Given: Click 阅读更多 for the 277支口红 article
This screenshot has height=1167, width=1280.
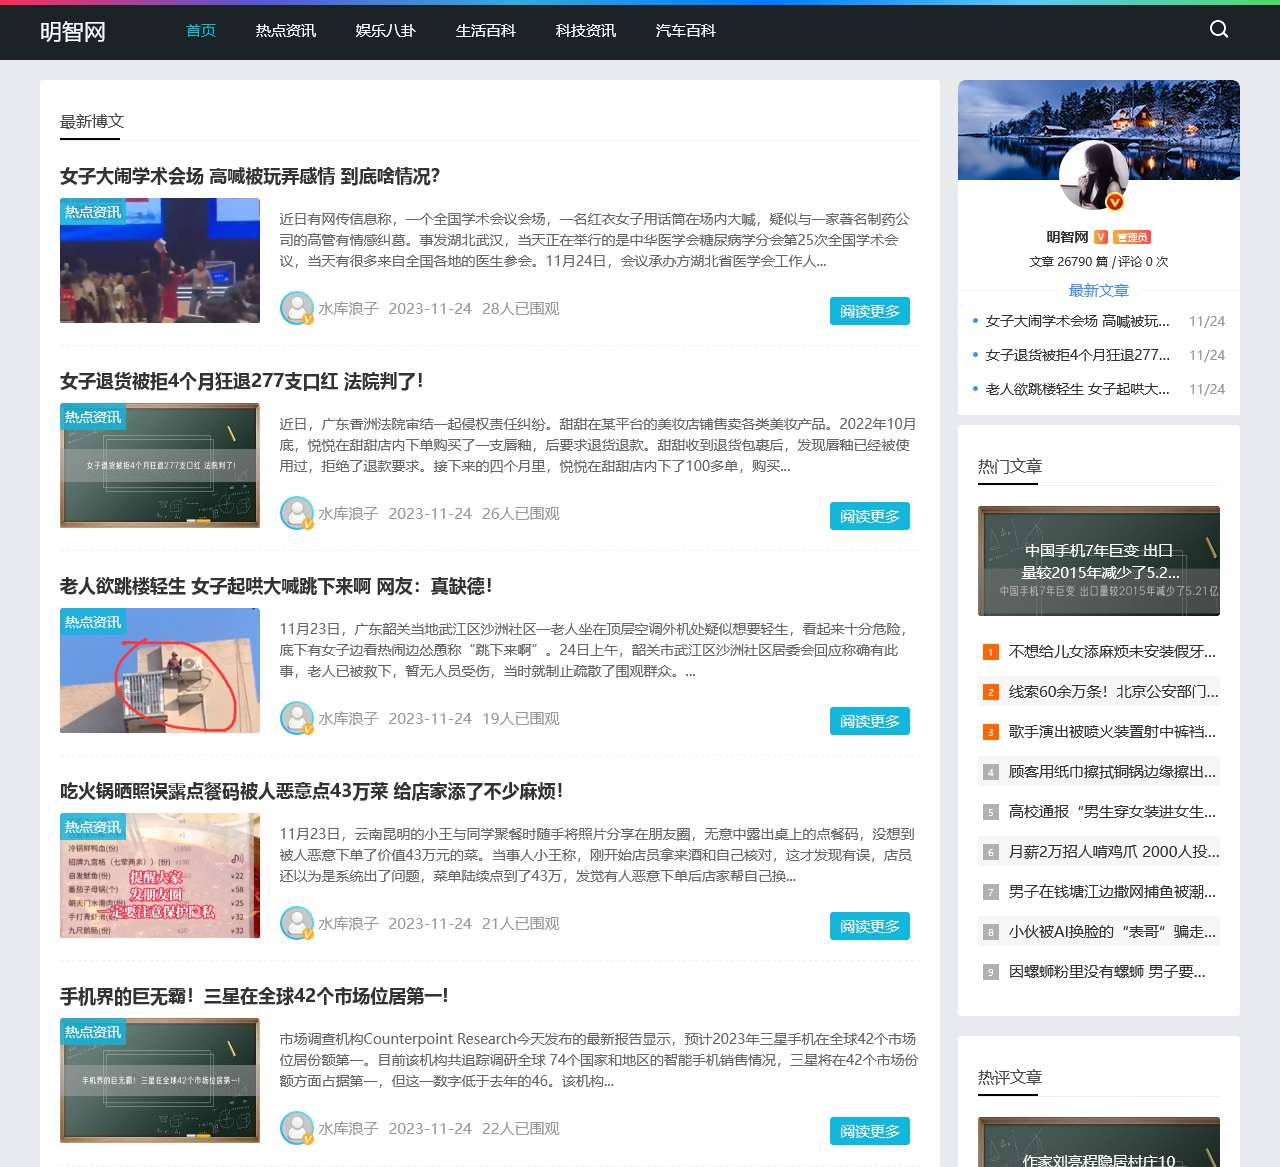Looking at the screenshot, I should click(870, 516).
